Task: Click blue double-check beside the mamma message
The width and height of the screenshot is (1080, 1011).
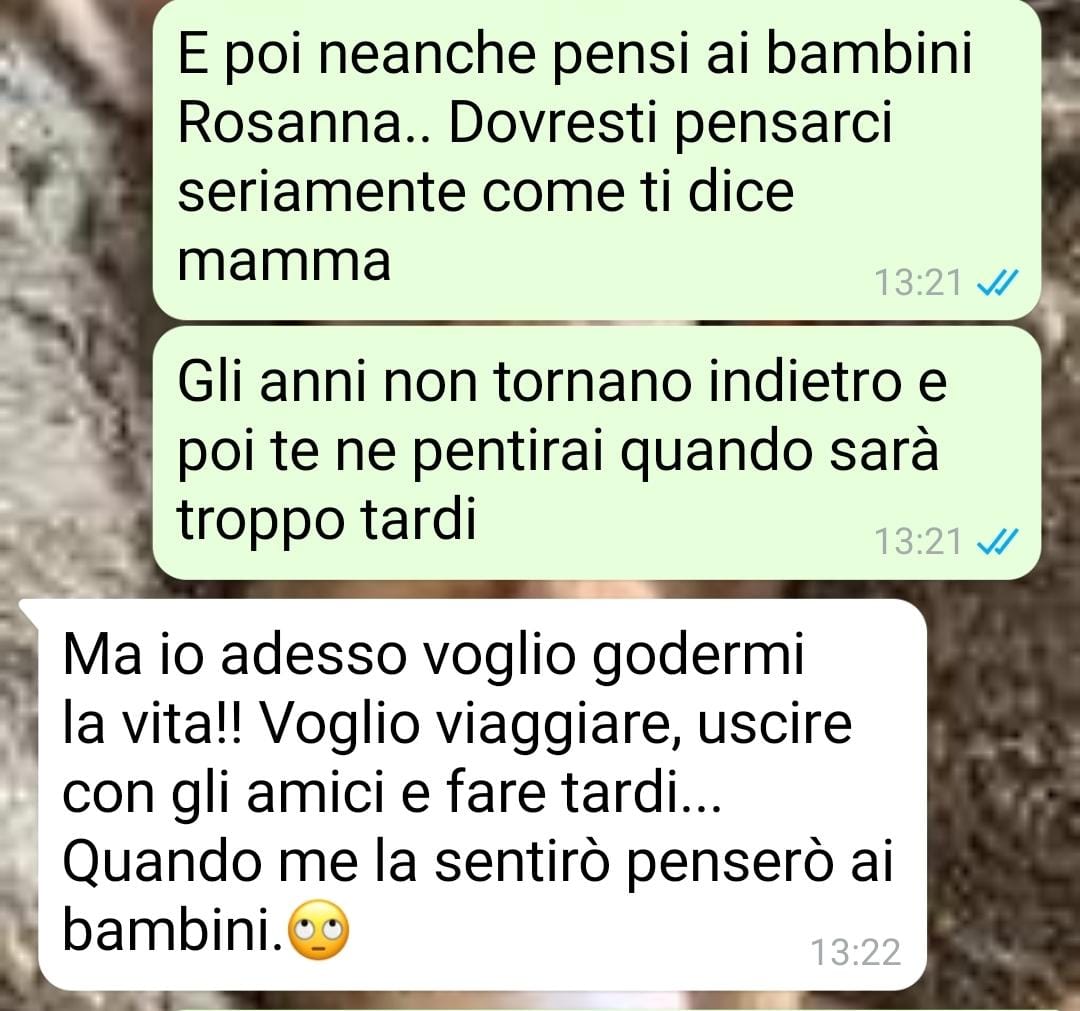Action: (997, 282)
